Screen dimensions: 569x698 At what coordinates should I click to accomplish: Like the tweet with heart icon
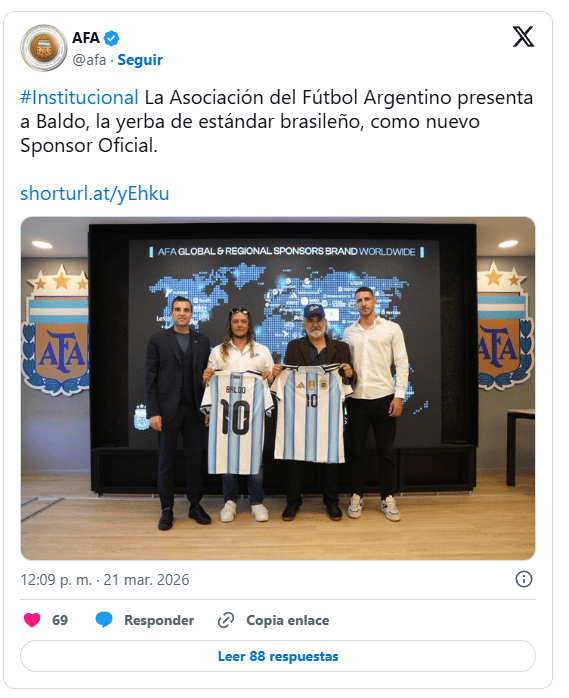[x=32, y=620]
